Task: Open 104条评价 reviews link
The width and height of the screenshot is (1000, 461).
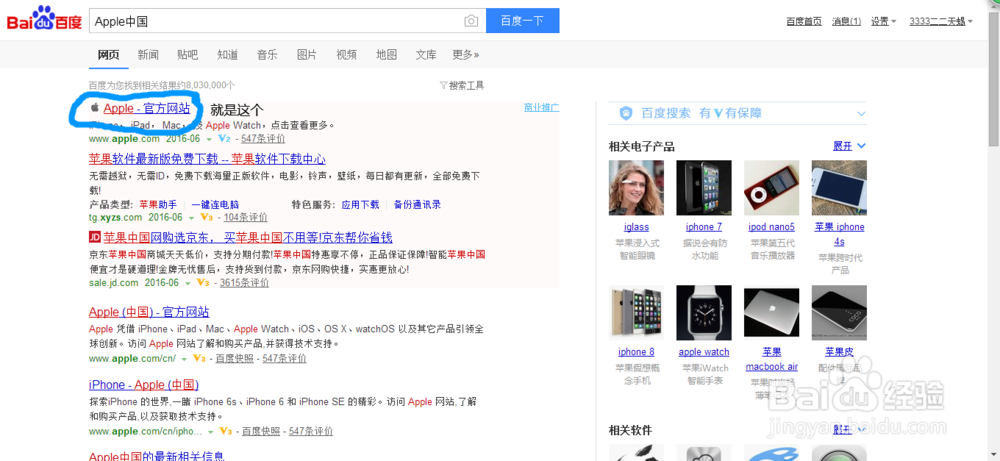Action: click(245, 217)
